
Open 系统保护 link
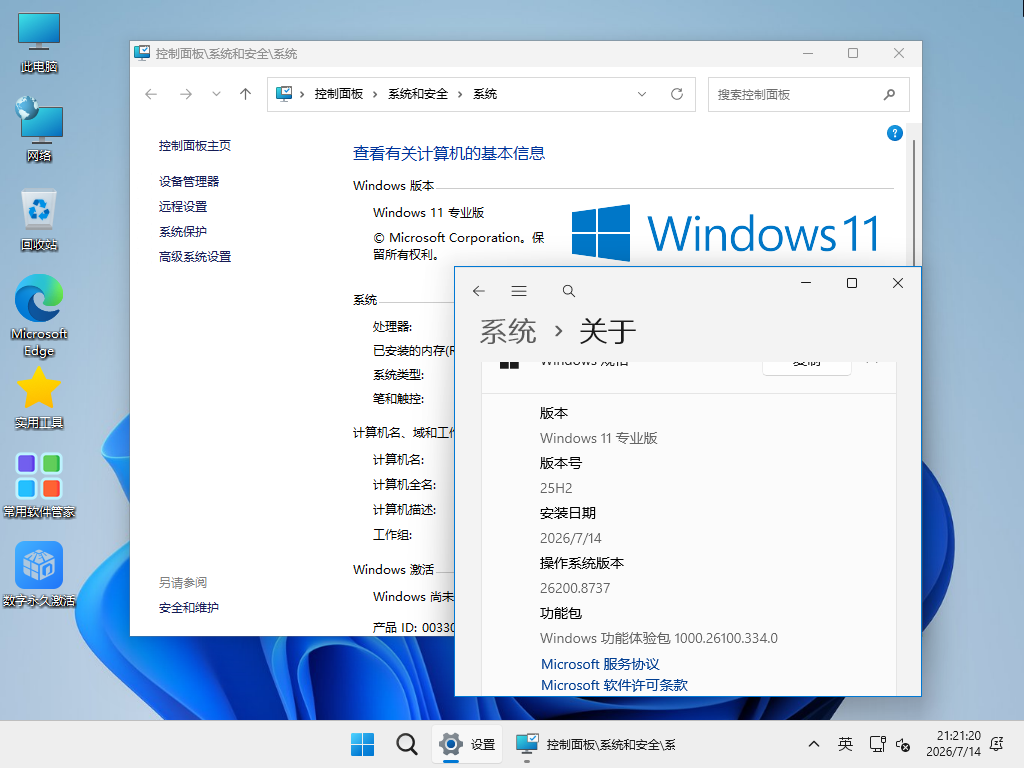(183, 231)
